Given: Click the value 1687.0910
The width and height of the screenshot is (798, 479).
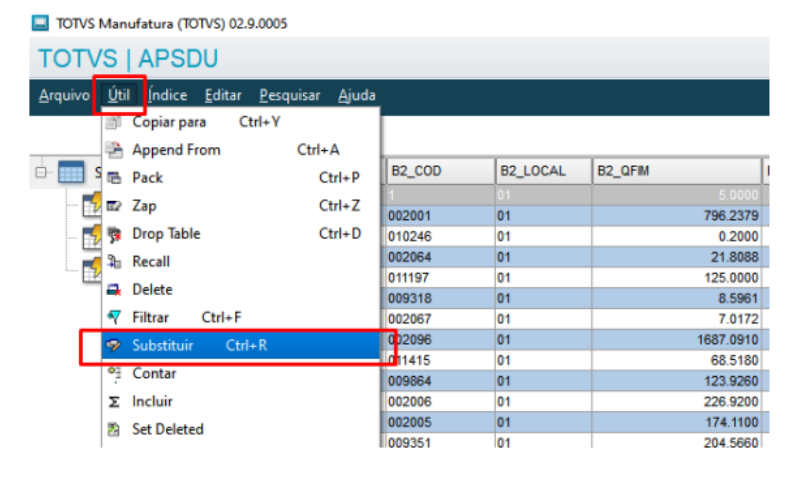Looking at the screenshot, I should 728,340.
